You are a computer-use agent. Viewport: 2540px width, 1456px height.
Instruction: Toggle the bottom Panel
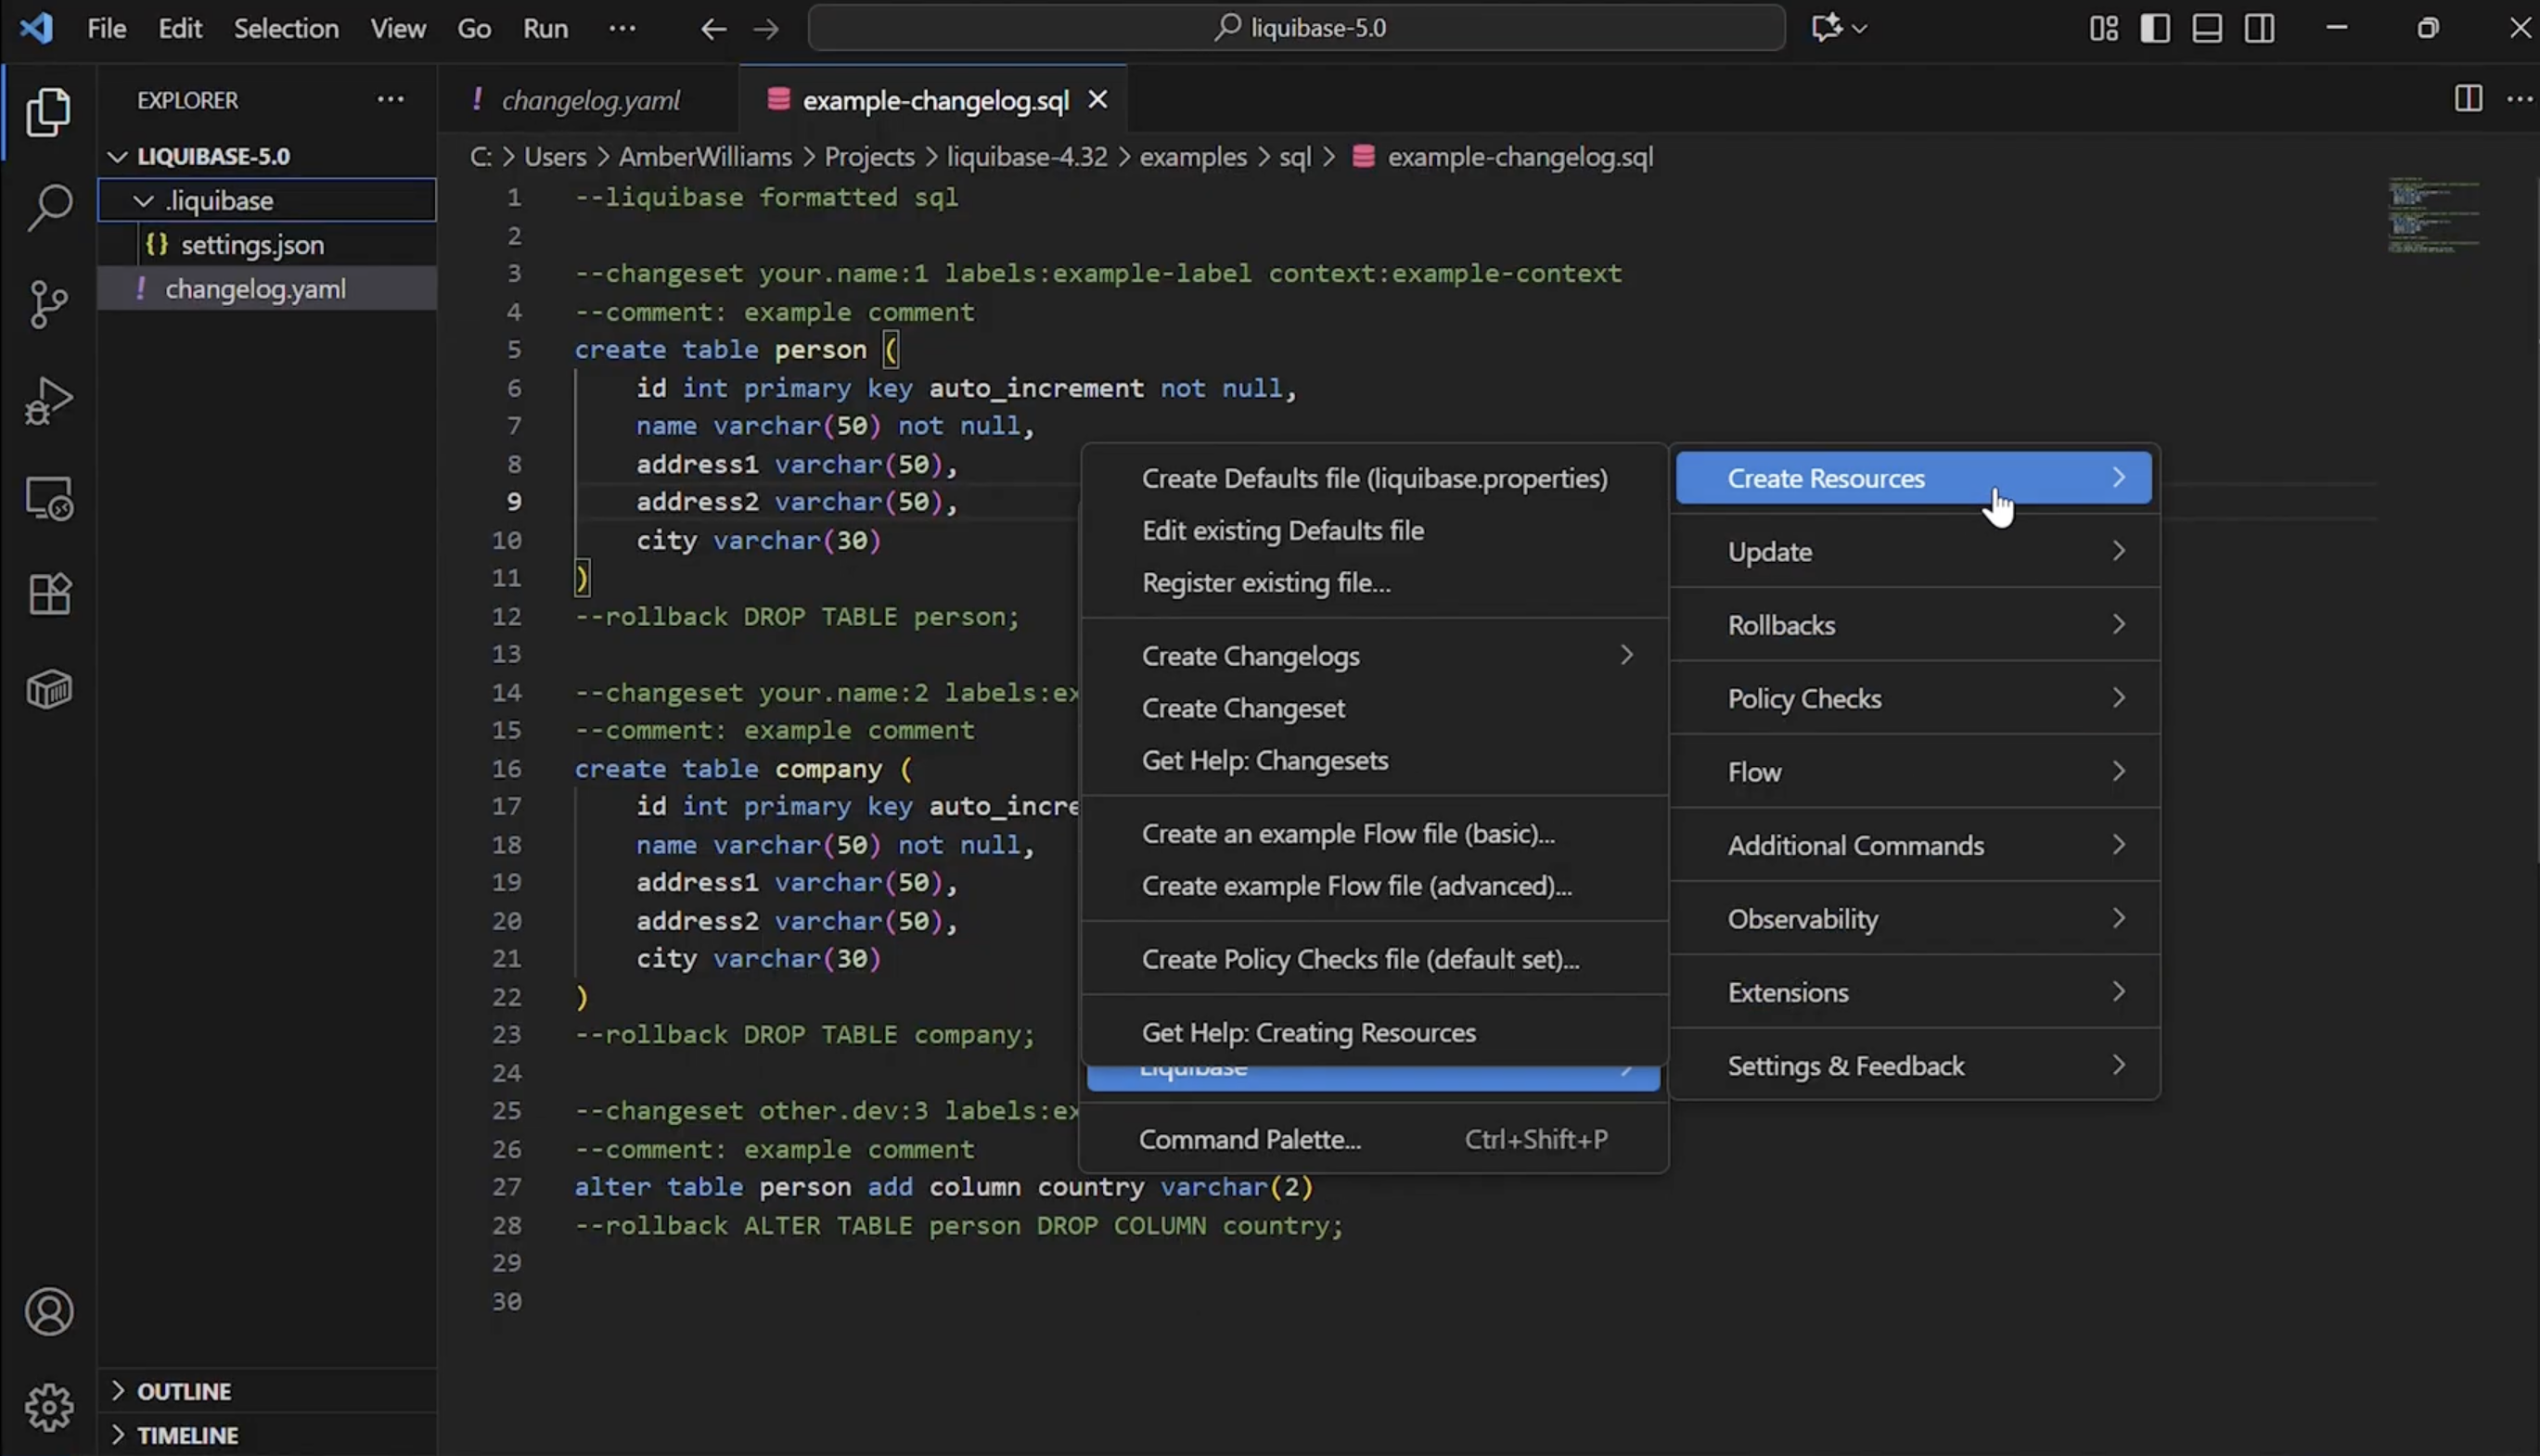click(2207, 28)
